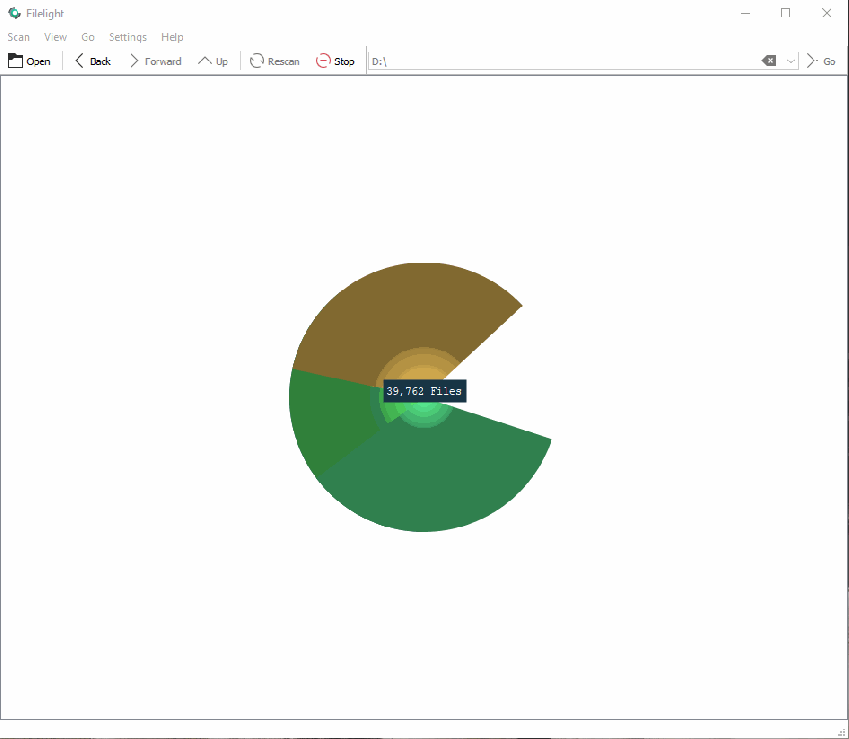The width and height of the screenshot is (849, 739).
Task: Open the Go menu
Action: pos(88,37)
